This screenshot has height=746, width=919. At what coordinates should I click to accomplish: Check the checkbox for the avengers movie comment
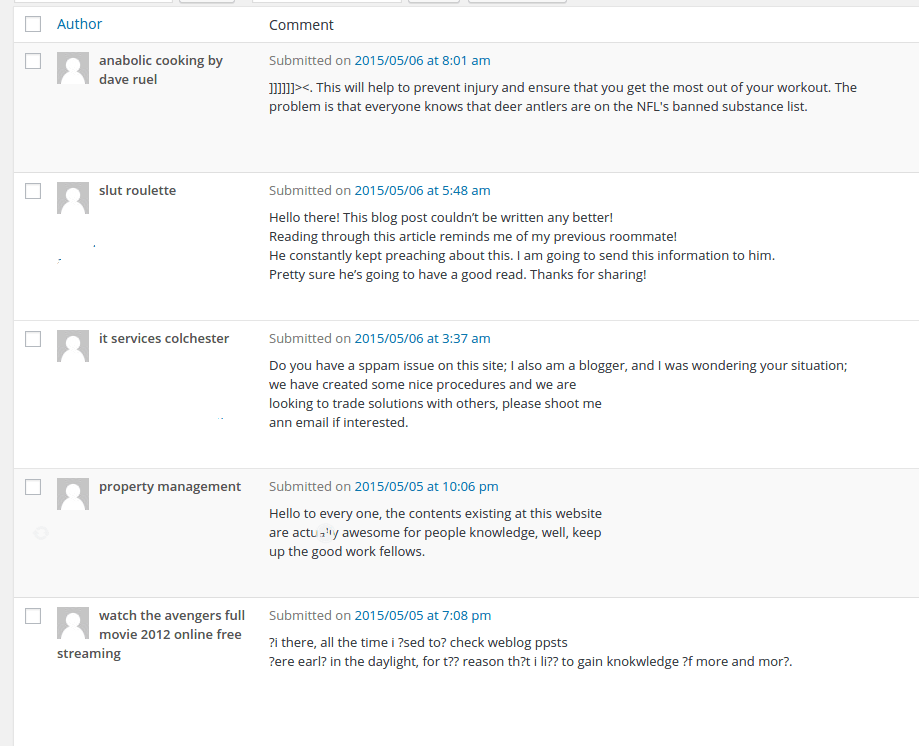33,615
